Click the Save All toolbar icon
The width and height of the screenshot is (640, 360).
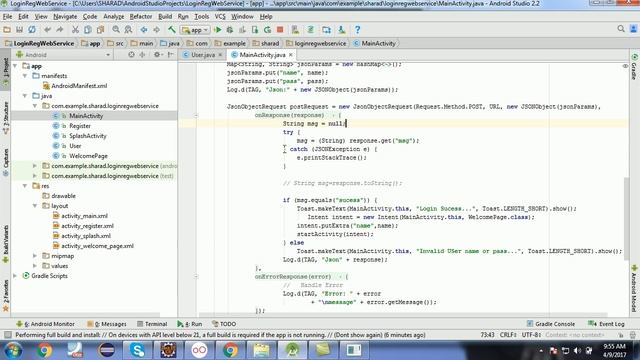(x=19, y=30)
